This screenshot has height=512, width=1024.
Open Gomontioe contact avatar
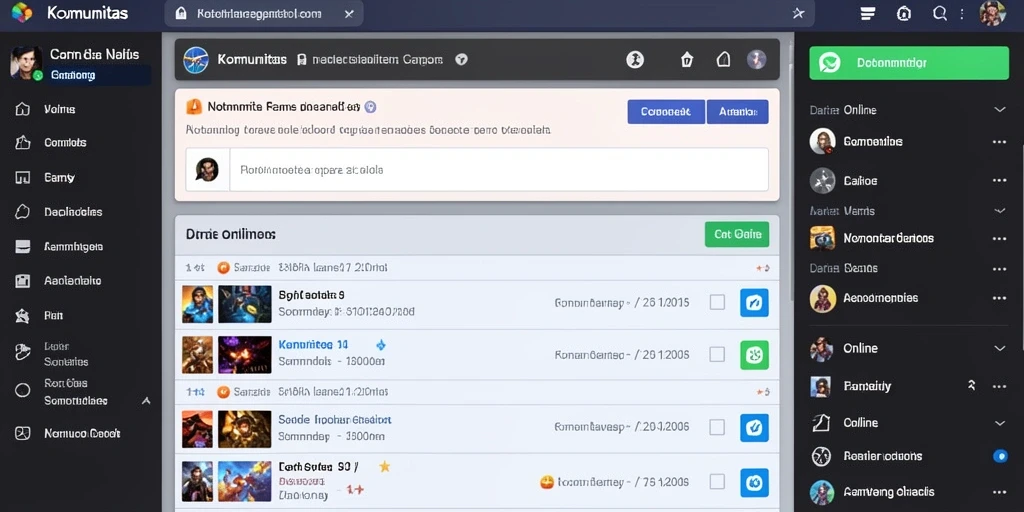tap(822, 141)
